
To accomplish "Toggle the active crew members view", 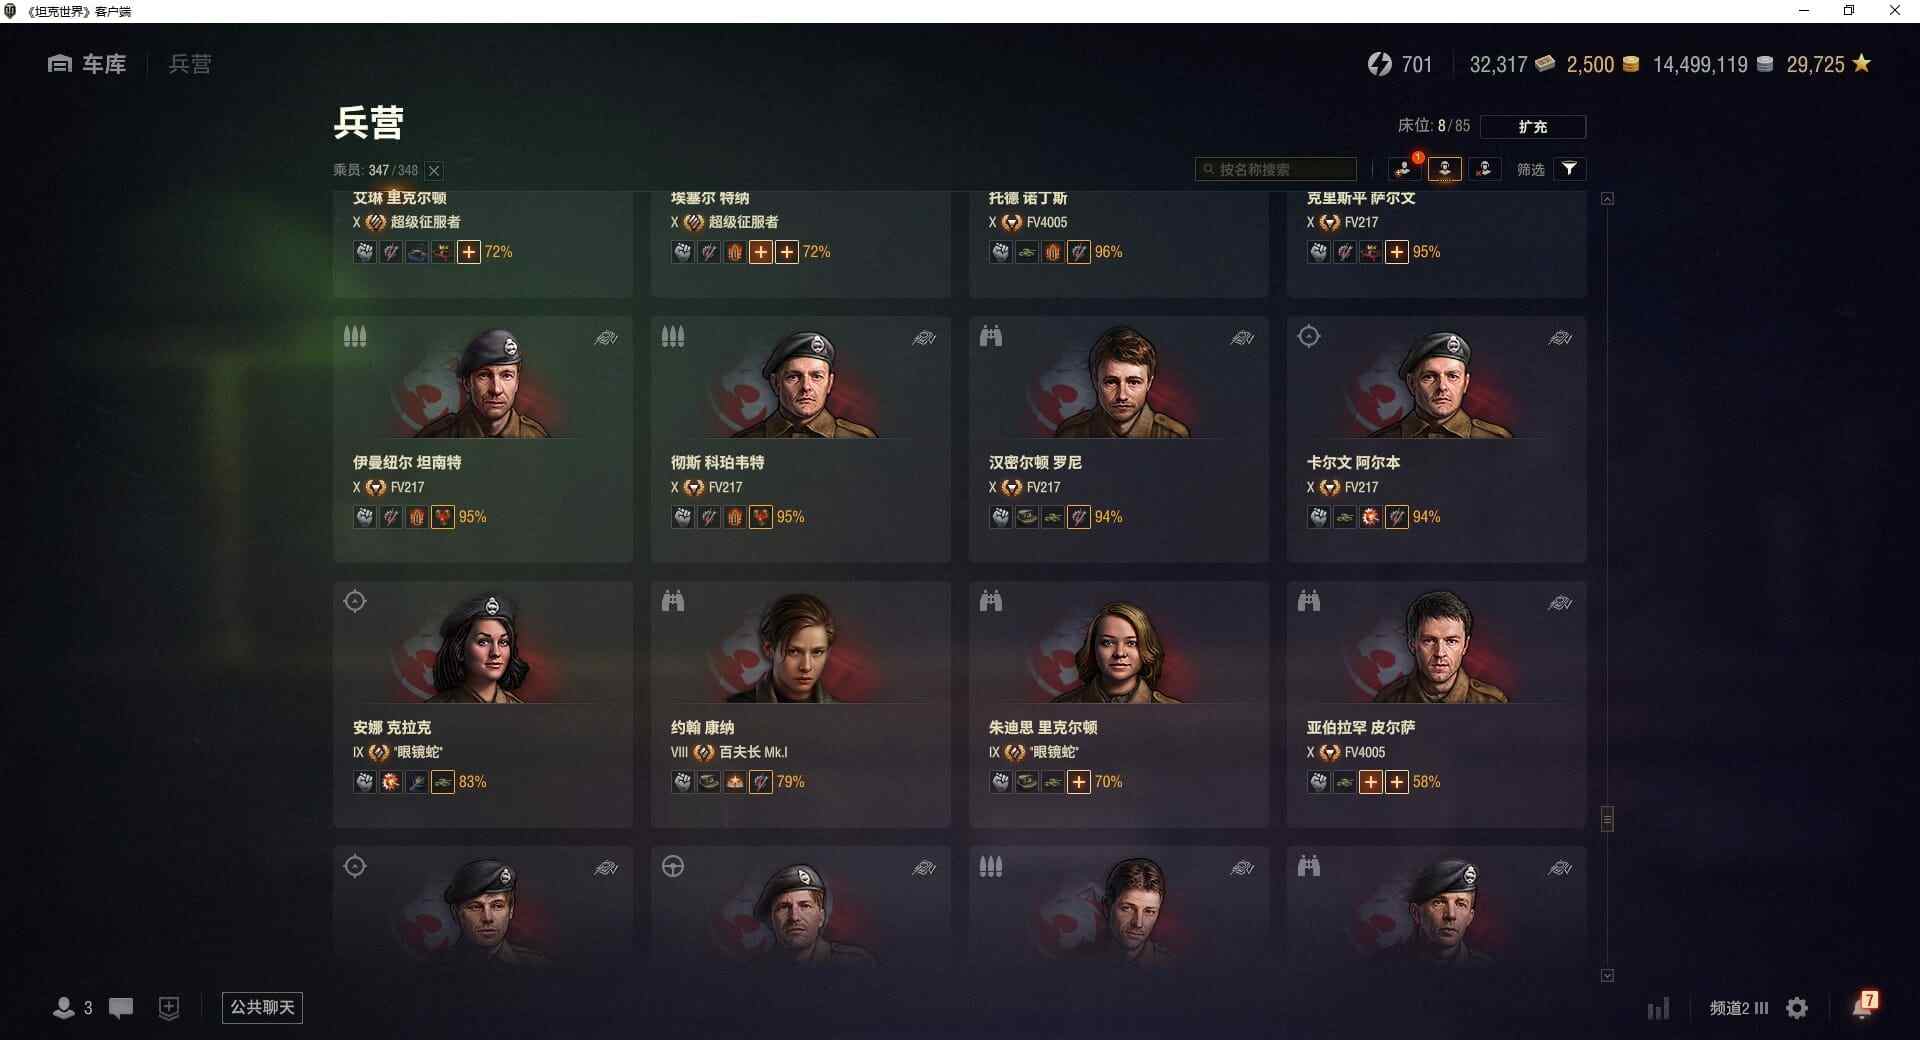I will (x=1444, y=169).
